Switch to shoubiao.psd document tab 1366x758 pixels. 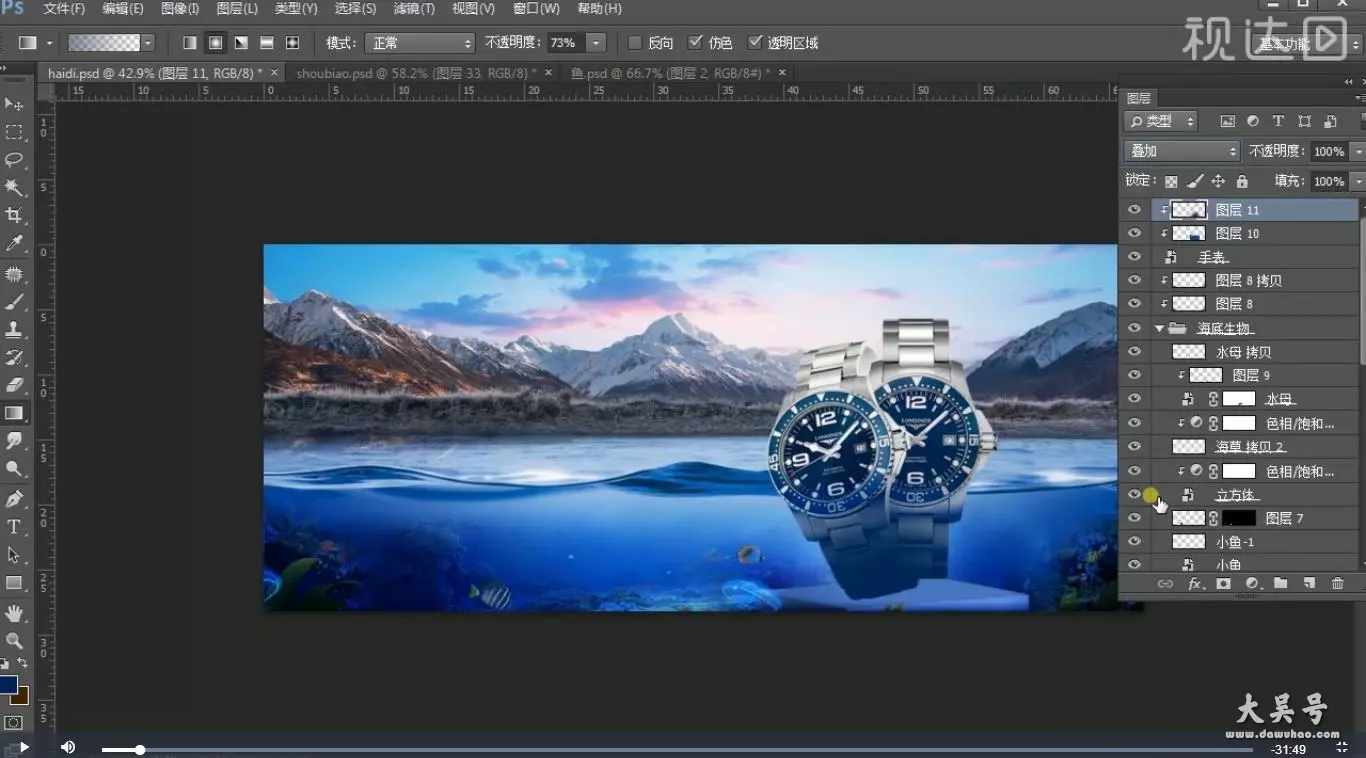pyautogui.click(x=417, y=73)
